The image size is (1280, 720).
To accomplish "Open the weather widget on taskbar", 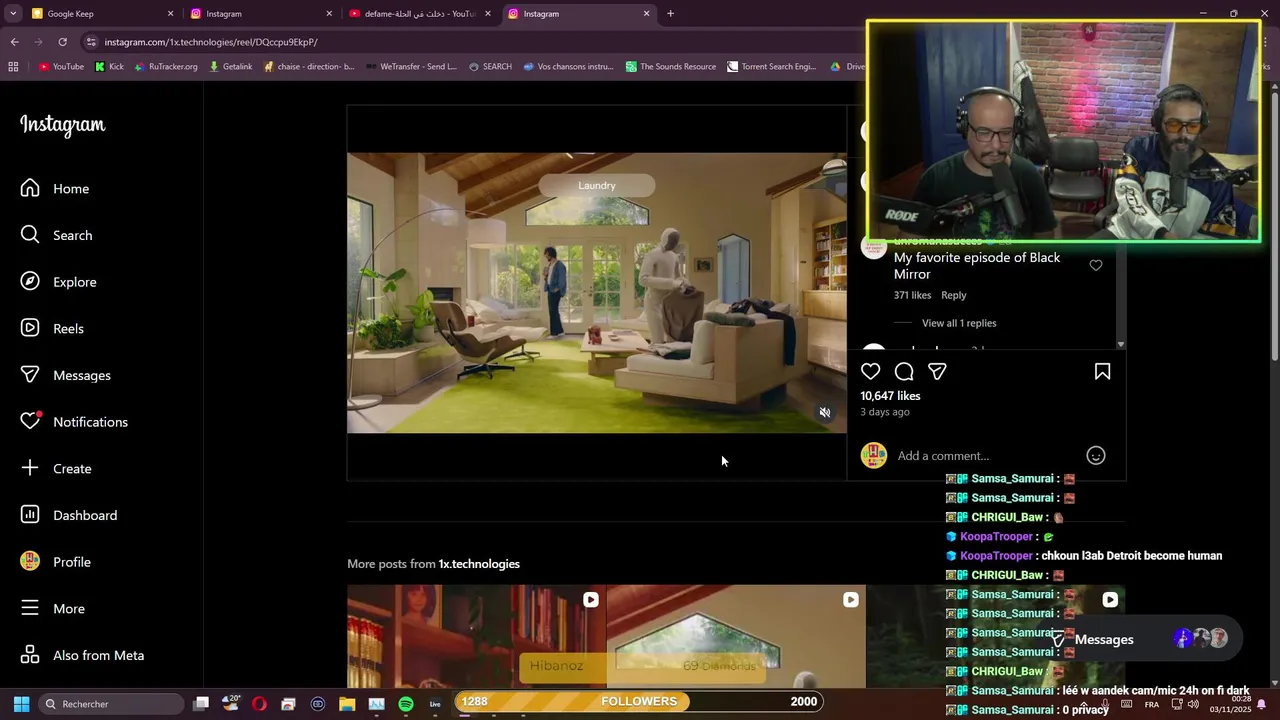I will click(x=230, y=704).
